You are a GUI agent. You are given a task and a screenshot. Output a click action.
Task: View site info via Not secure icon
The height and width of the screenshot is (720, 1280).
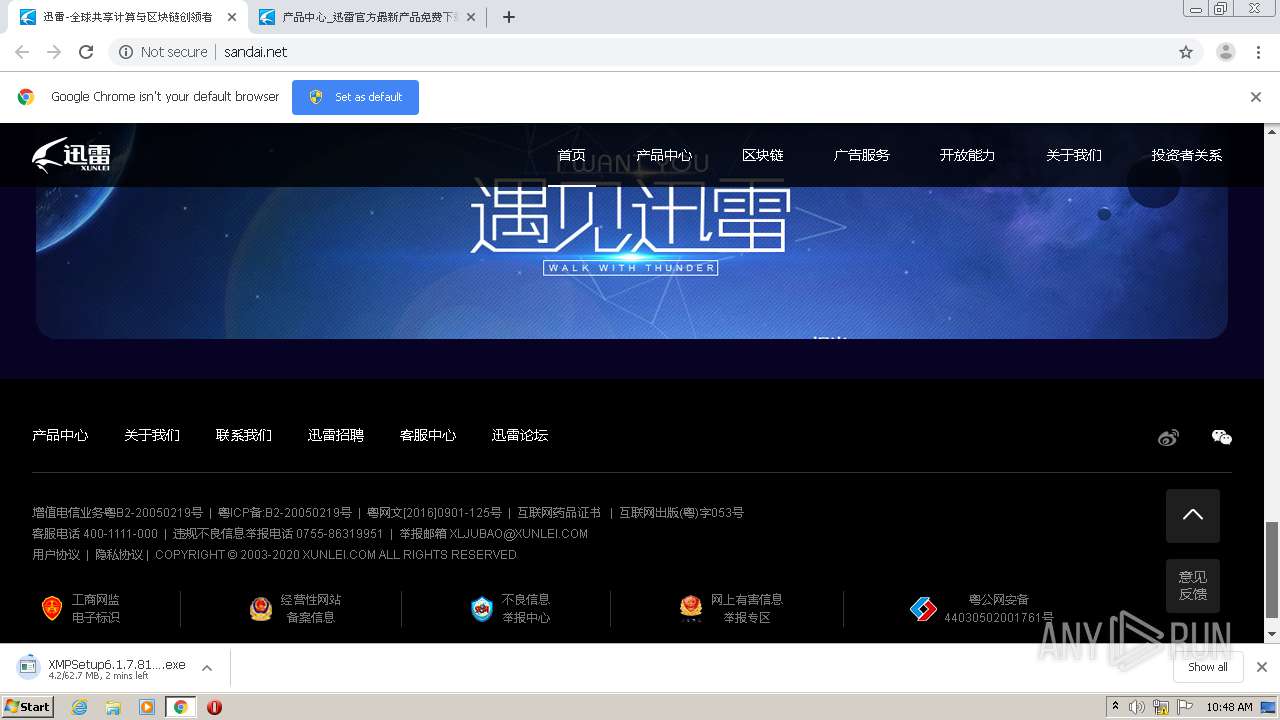(x=126, y=52)
